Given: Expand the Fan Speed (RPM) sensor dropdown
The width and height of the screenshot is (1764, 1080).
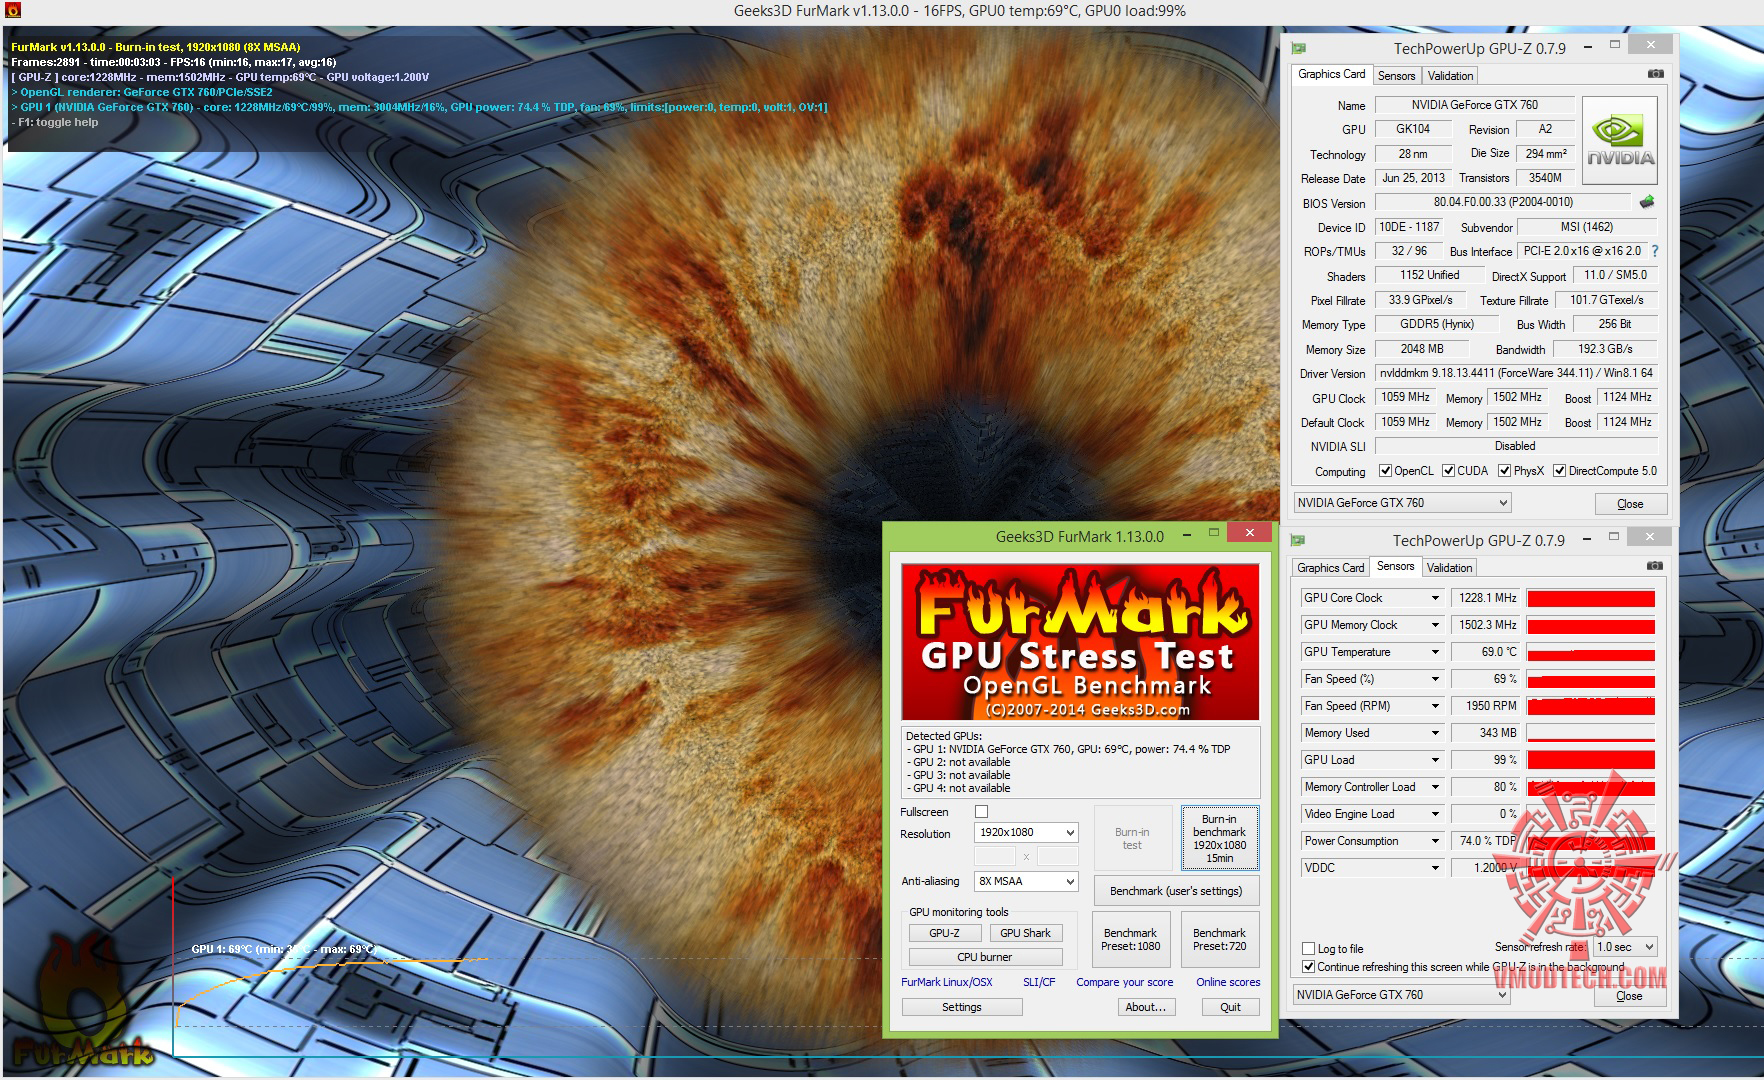Looking at the screenshot, I should pos(1435,706).
